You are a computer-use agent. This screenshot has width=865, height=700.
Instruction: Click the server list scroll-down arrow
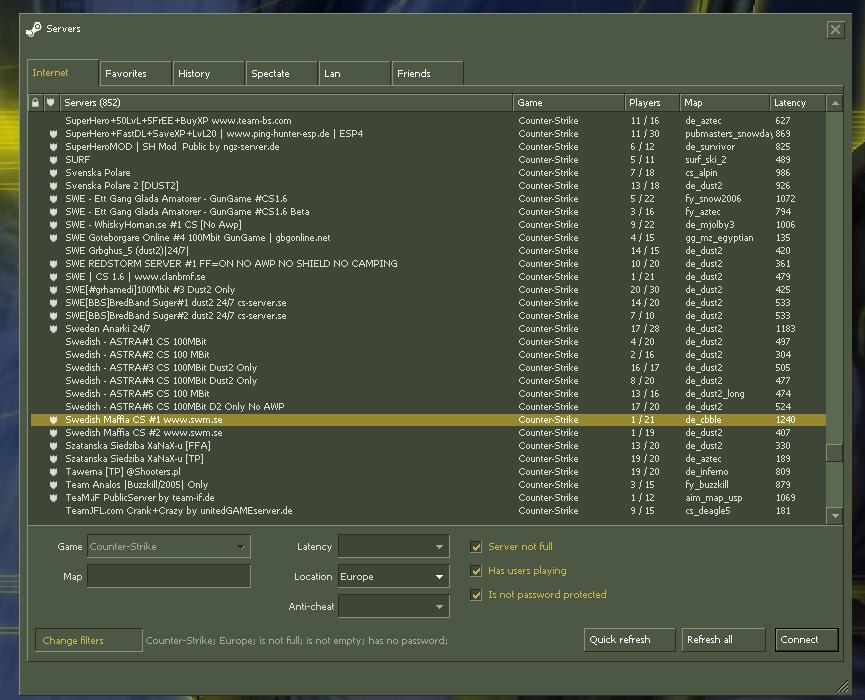pos(835,515)
